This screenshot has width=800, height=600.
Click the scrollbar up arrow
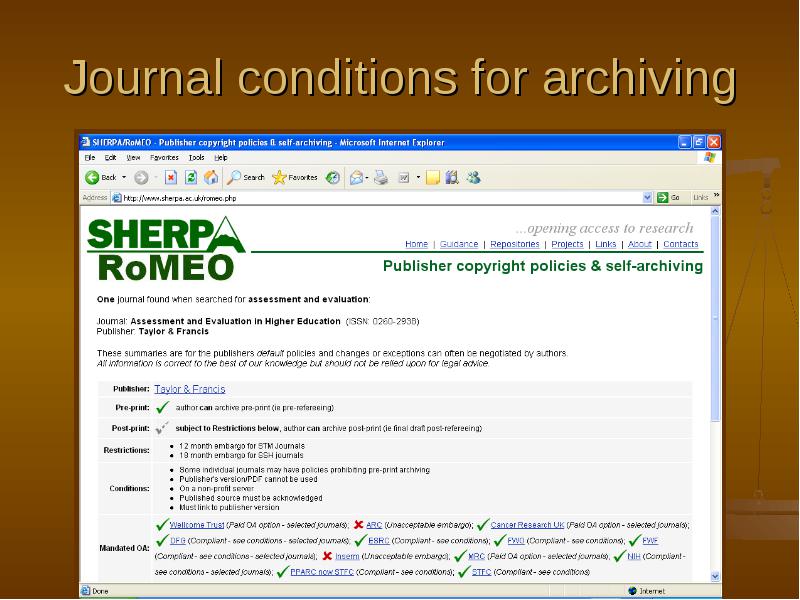click(715, 211)
